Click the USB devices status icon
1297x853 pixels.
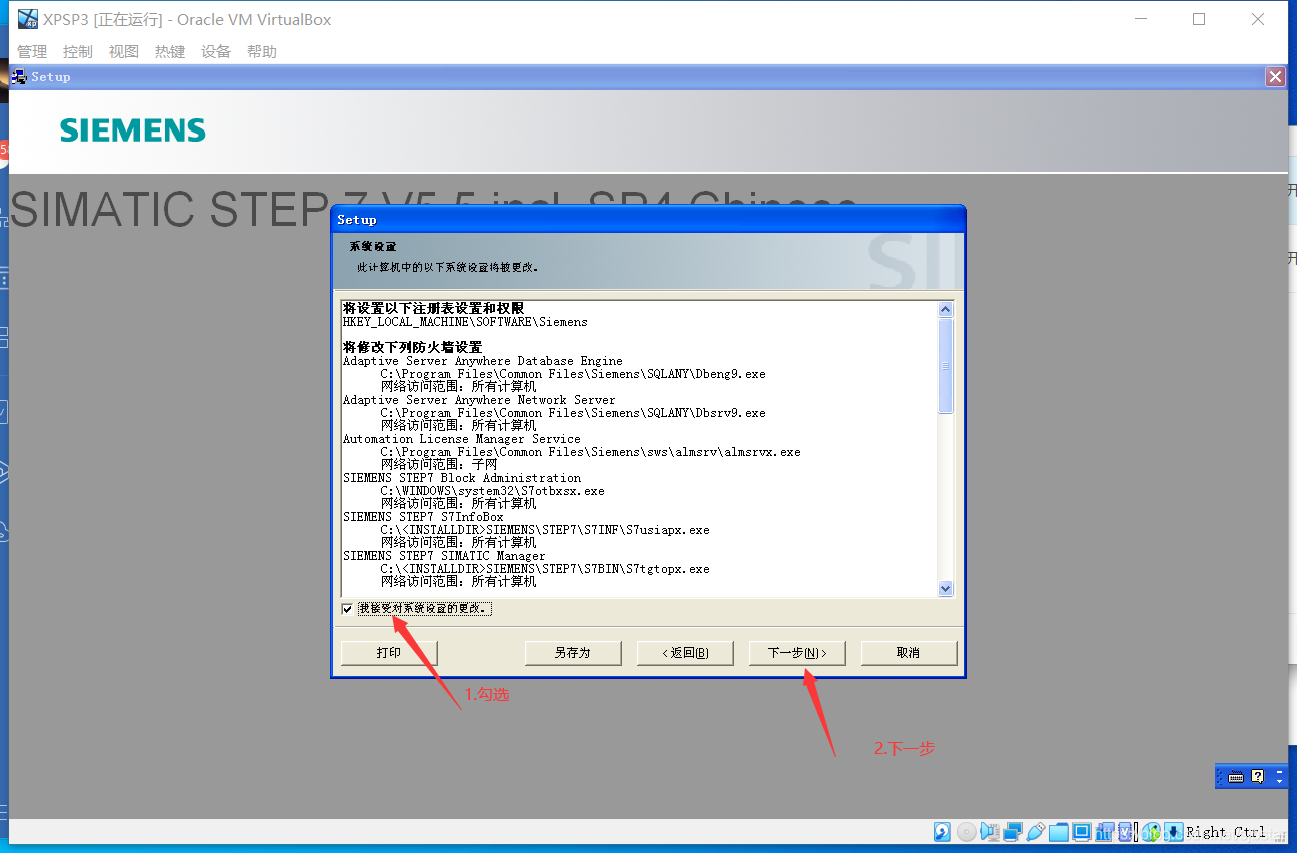(1036, 832)
